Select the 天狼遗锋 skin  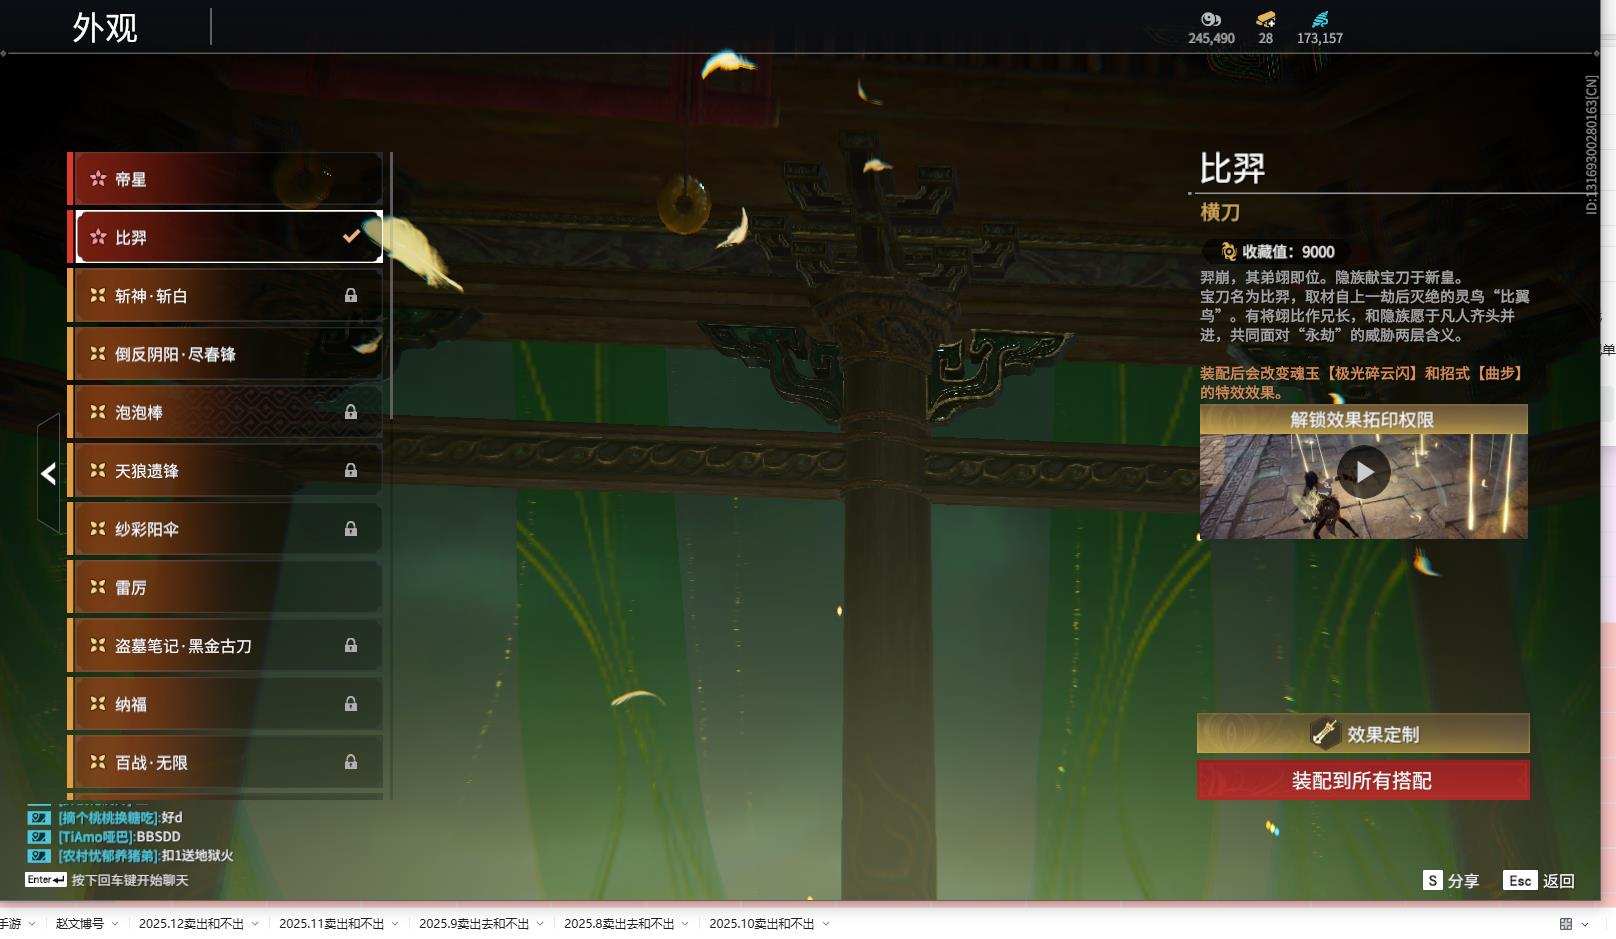[225, 471]
